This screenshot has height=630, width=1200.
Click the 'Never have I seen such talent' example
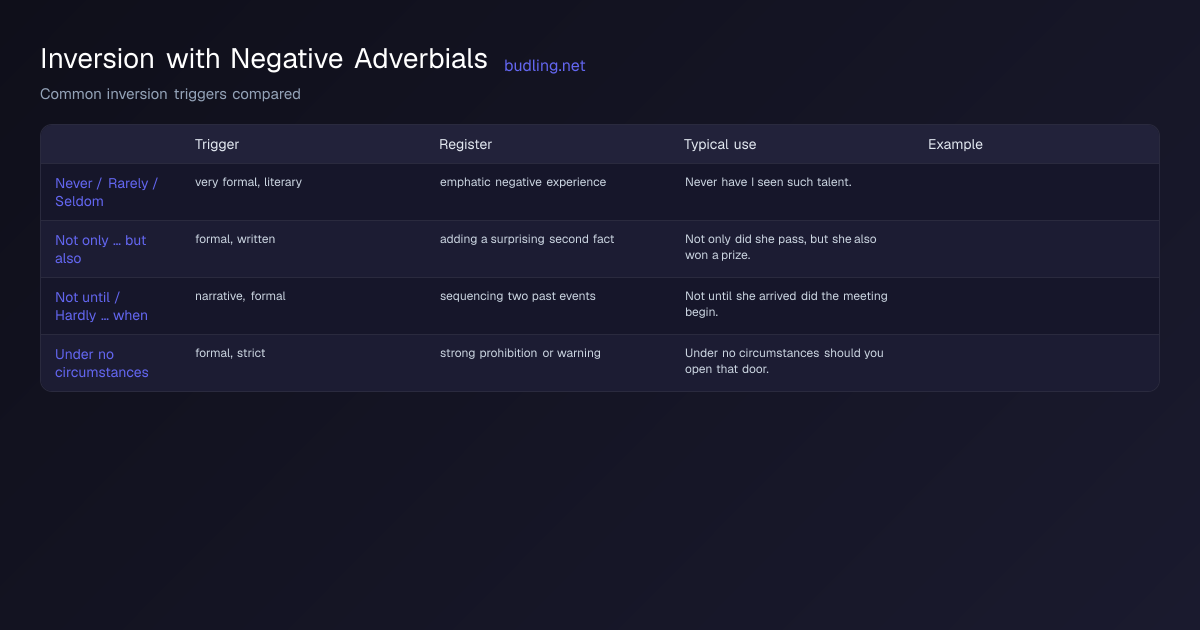coord(768,182)
